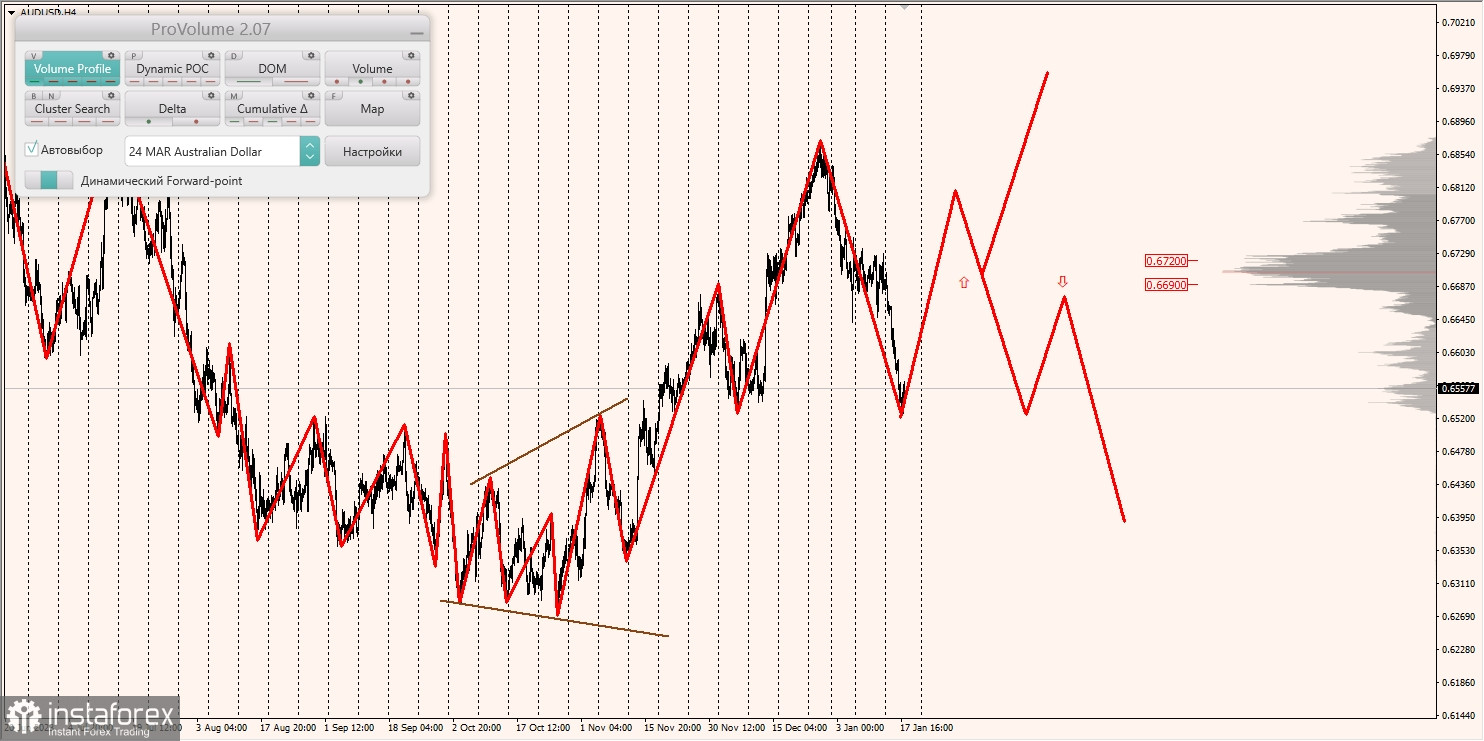Viewport: 1484px width, 741px height.
Task: Click the 15 Dec 04:00 time label
Action: coord(799,728)
